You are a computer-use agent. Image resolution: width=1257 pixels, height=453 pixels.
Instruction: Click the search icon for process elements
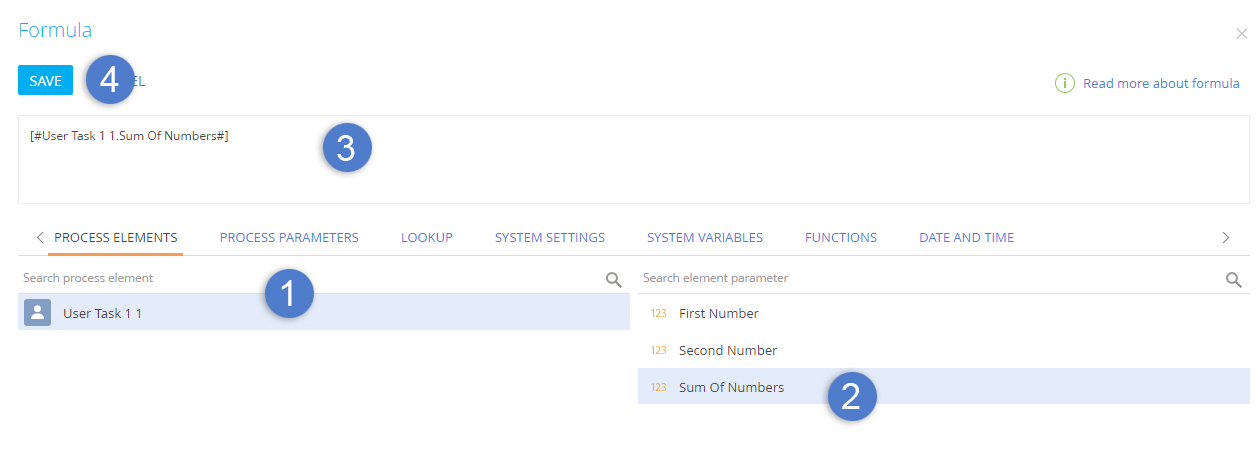click(614, 279)
